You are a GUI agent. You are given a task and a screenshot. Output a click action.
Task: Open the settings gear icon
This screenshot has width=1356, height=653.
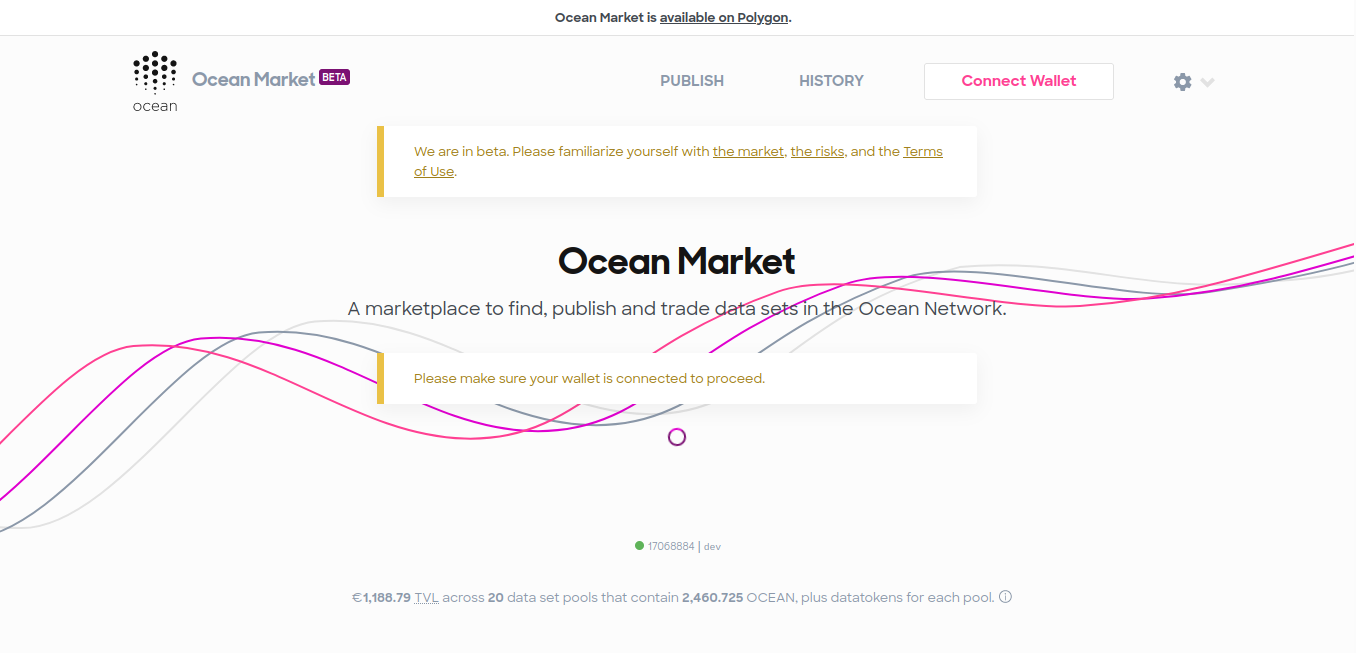(1183, 82)
